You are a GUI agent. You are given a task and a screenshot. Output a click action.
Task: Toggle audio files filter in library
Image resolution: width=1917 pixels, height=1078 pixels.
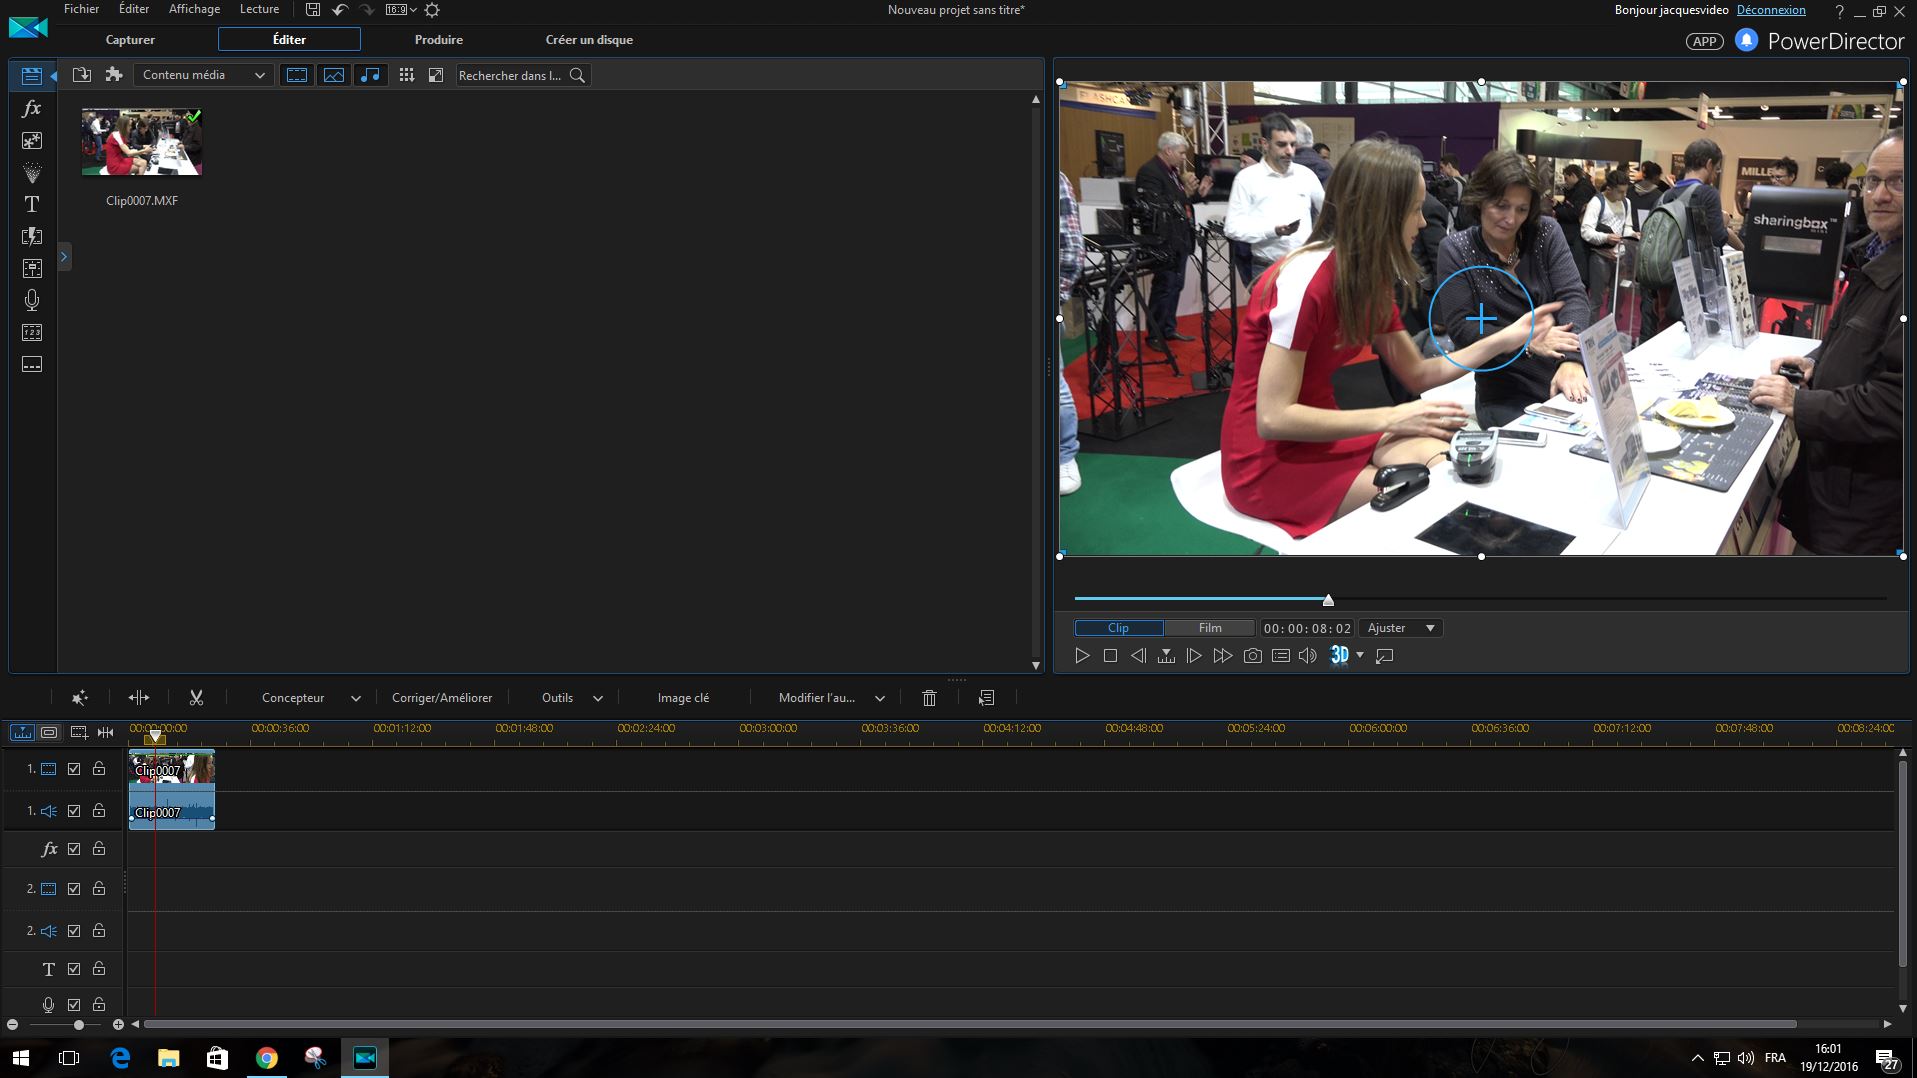coord(370,75)
